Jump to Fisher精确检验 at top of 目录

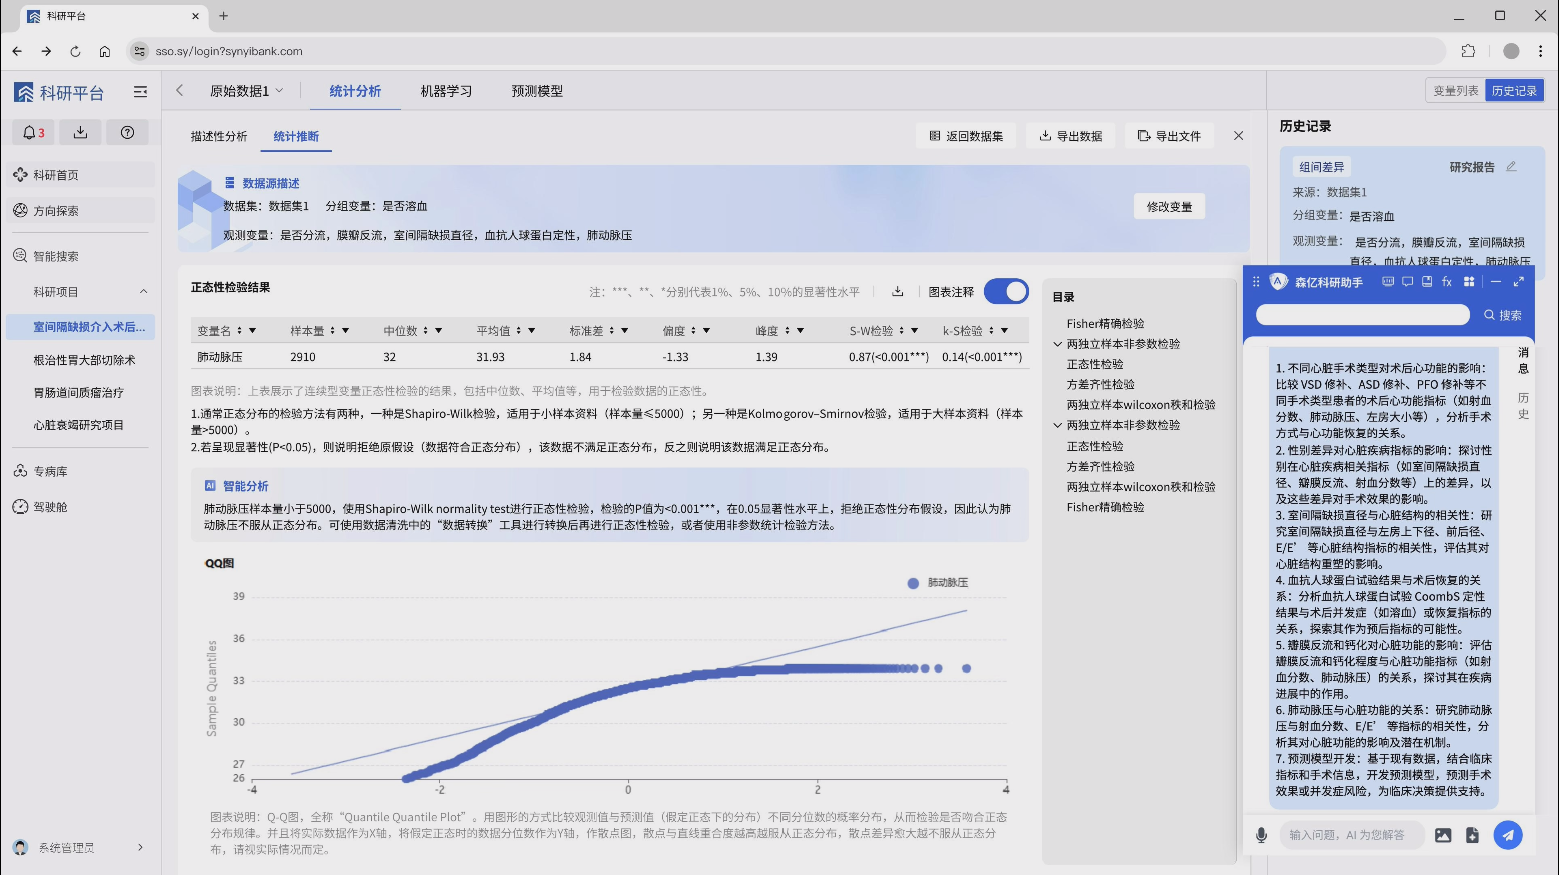point(1105,324)
